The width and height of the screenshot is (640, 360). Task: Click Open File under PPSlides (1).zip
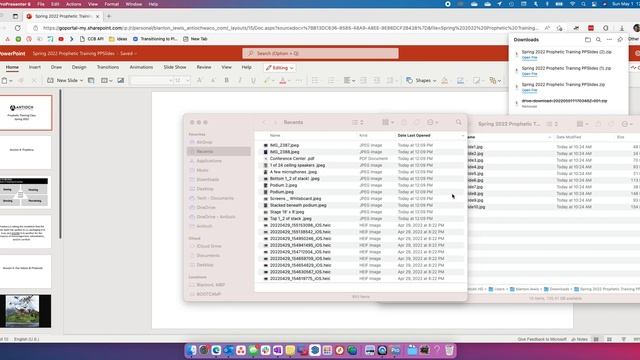click(x=529, y=74)
